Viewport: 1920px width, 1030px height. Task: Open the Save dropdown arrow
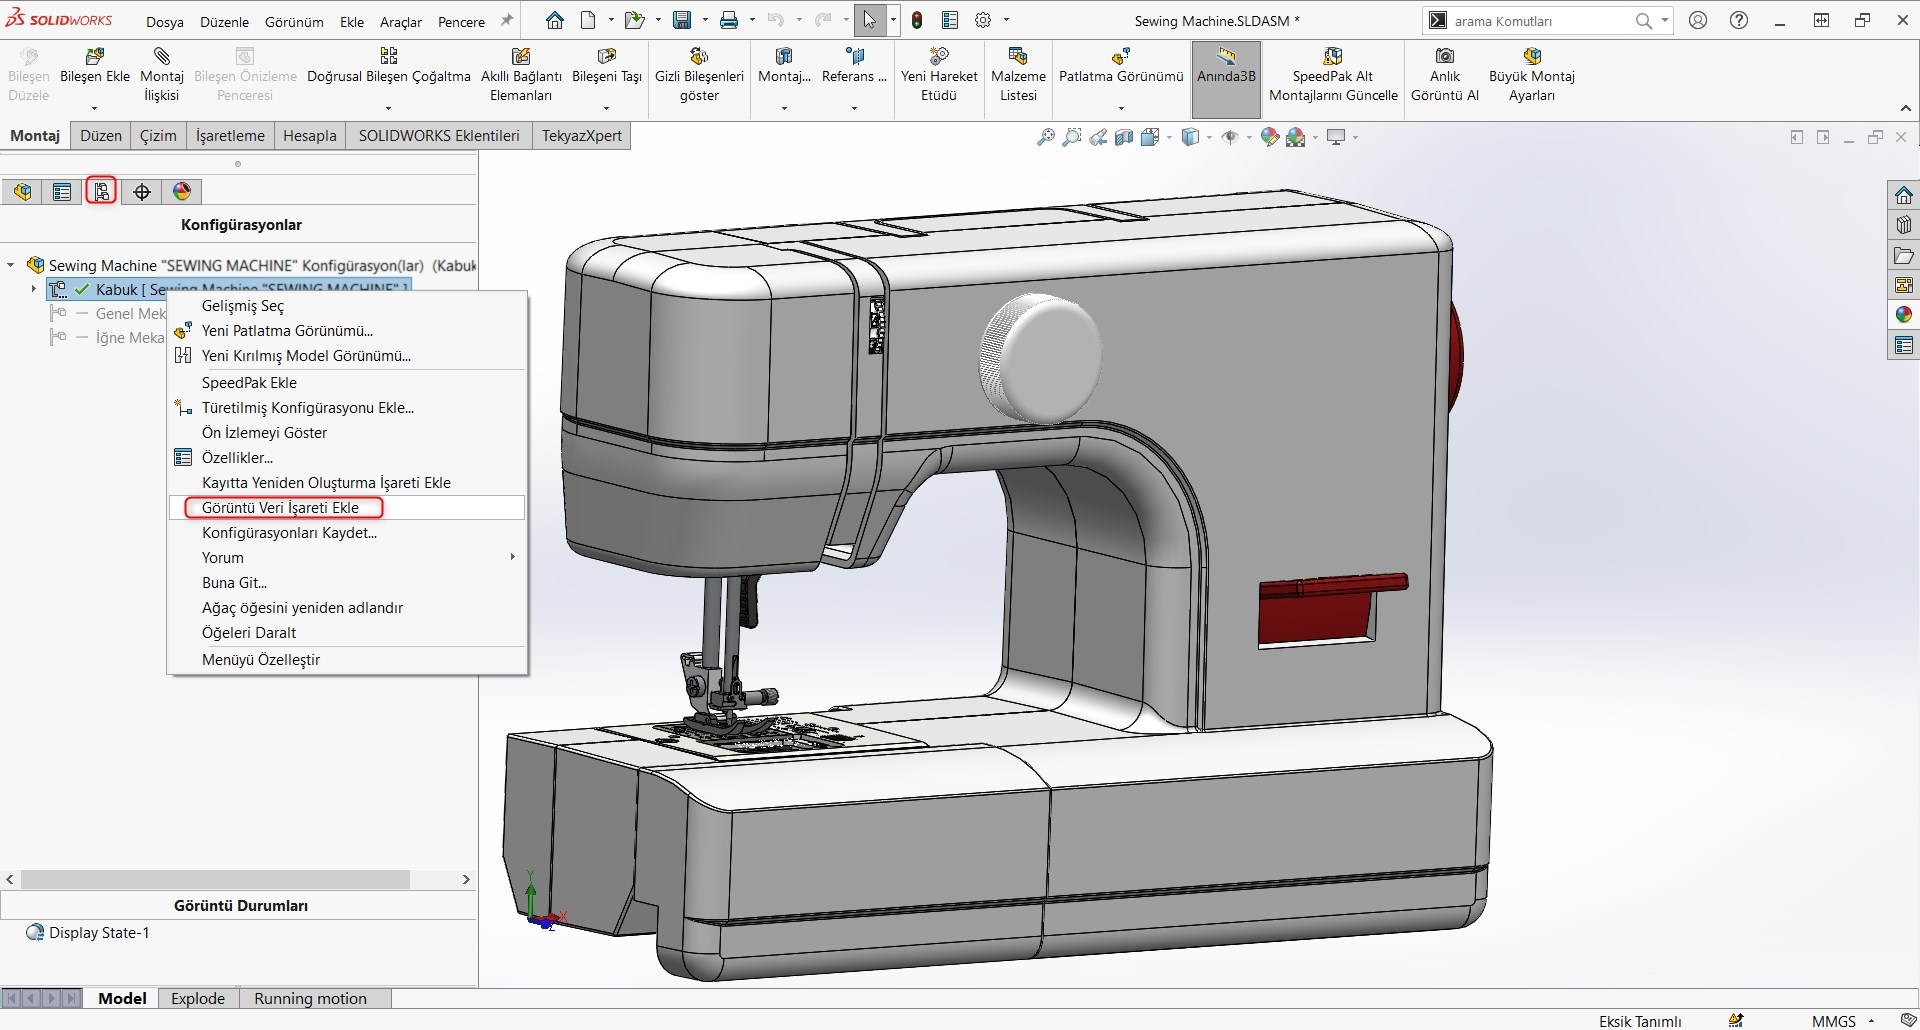point(705,20)
